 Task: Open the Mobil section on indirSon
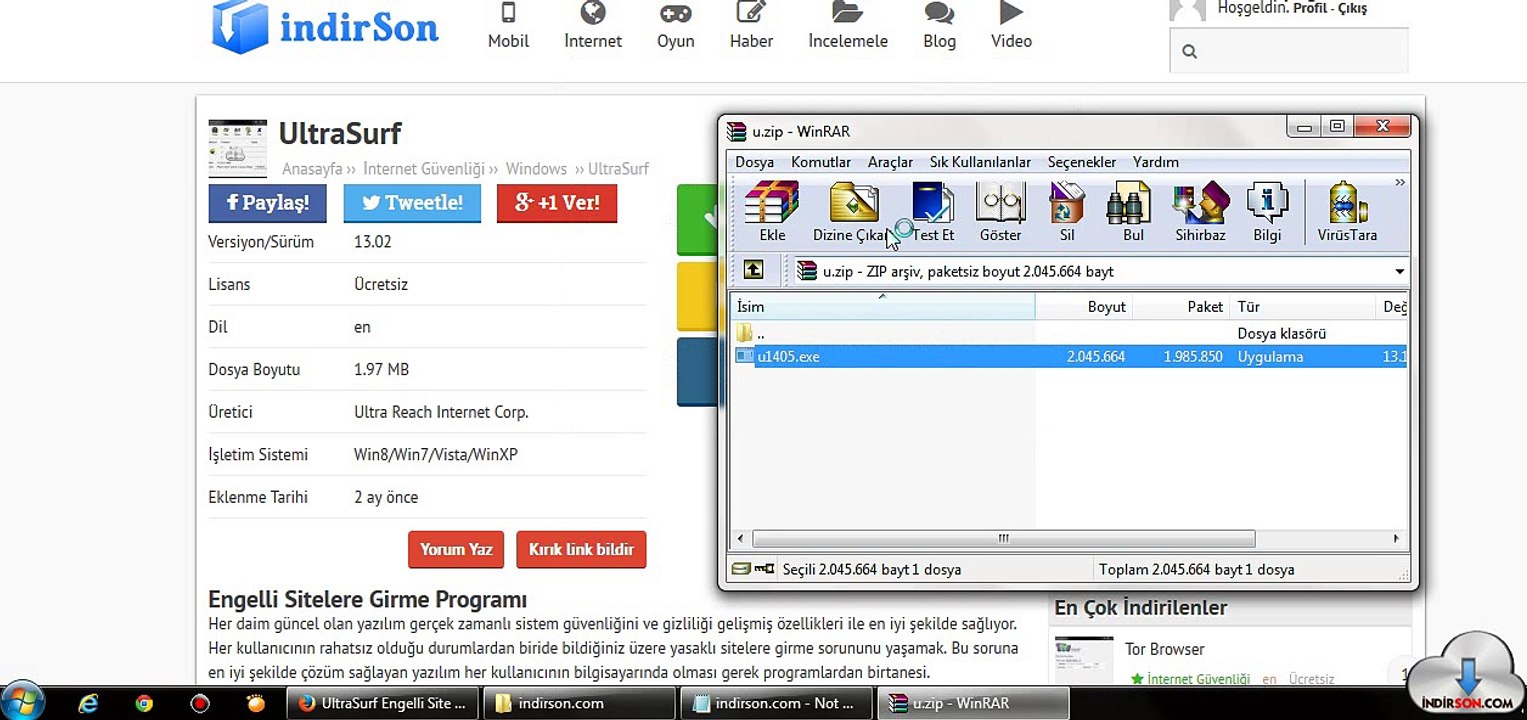click(508, 26)
